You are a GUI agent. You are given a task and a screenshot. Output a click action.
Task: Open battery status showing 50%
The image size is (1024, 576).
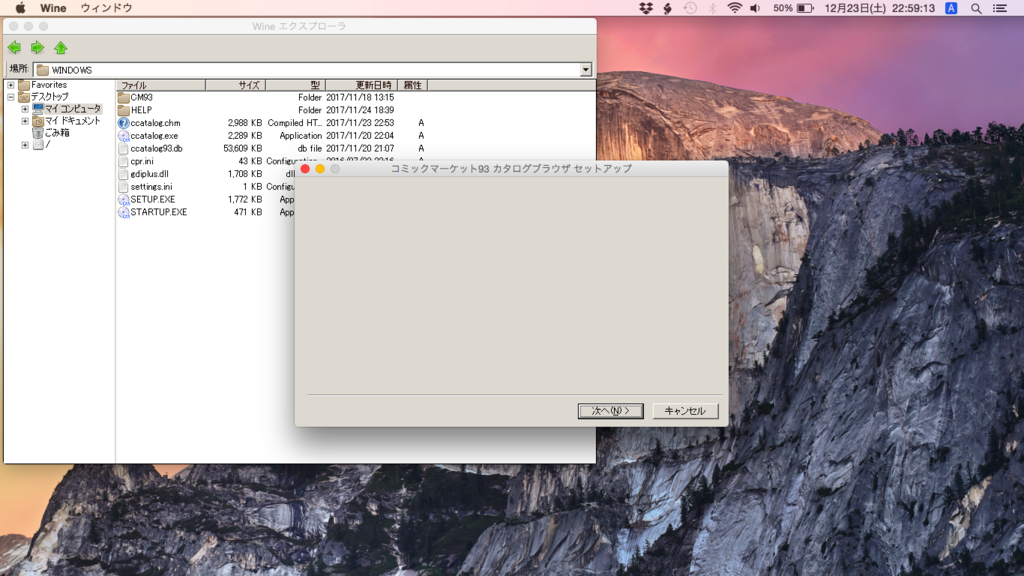pyautogui.click(x=793, y=8)
